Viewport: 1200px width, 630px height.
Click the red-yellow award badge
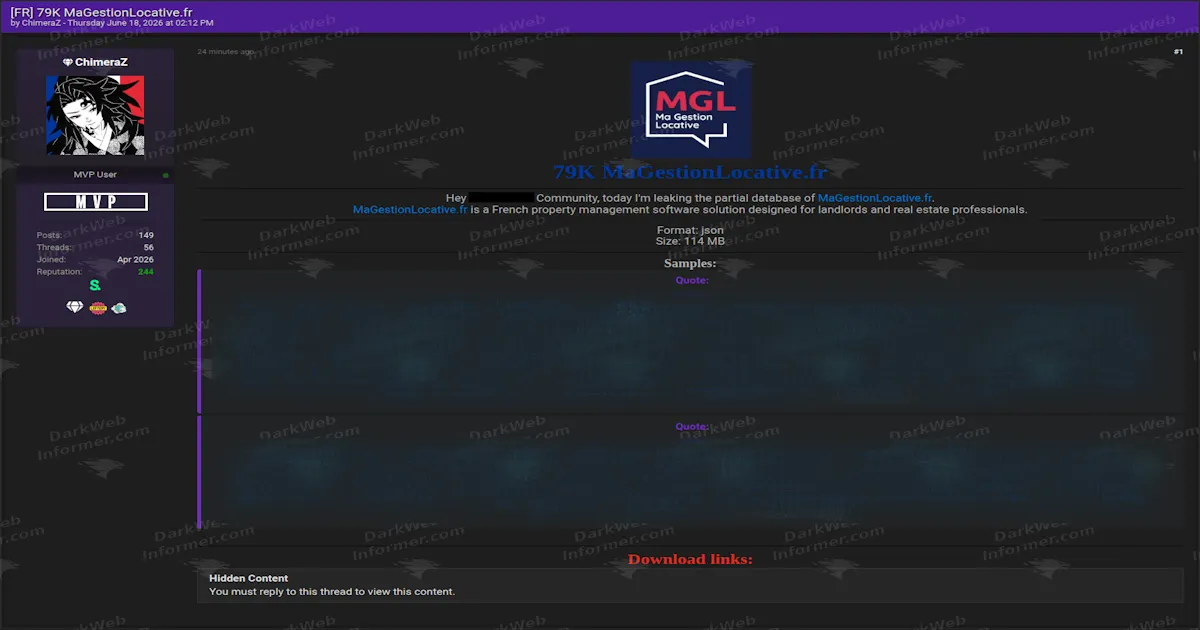point(98,308)
